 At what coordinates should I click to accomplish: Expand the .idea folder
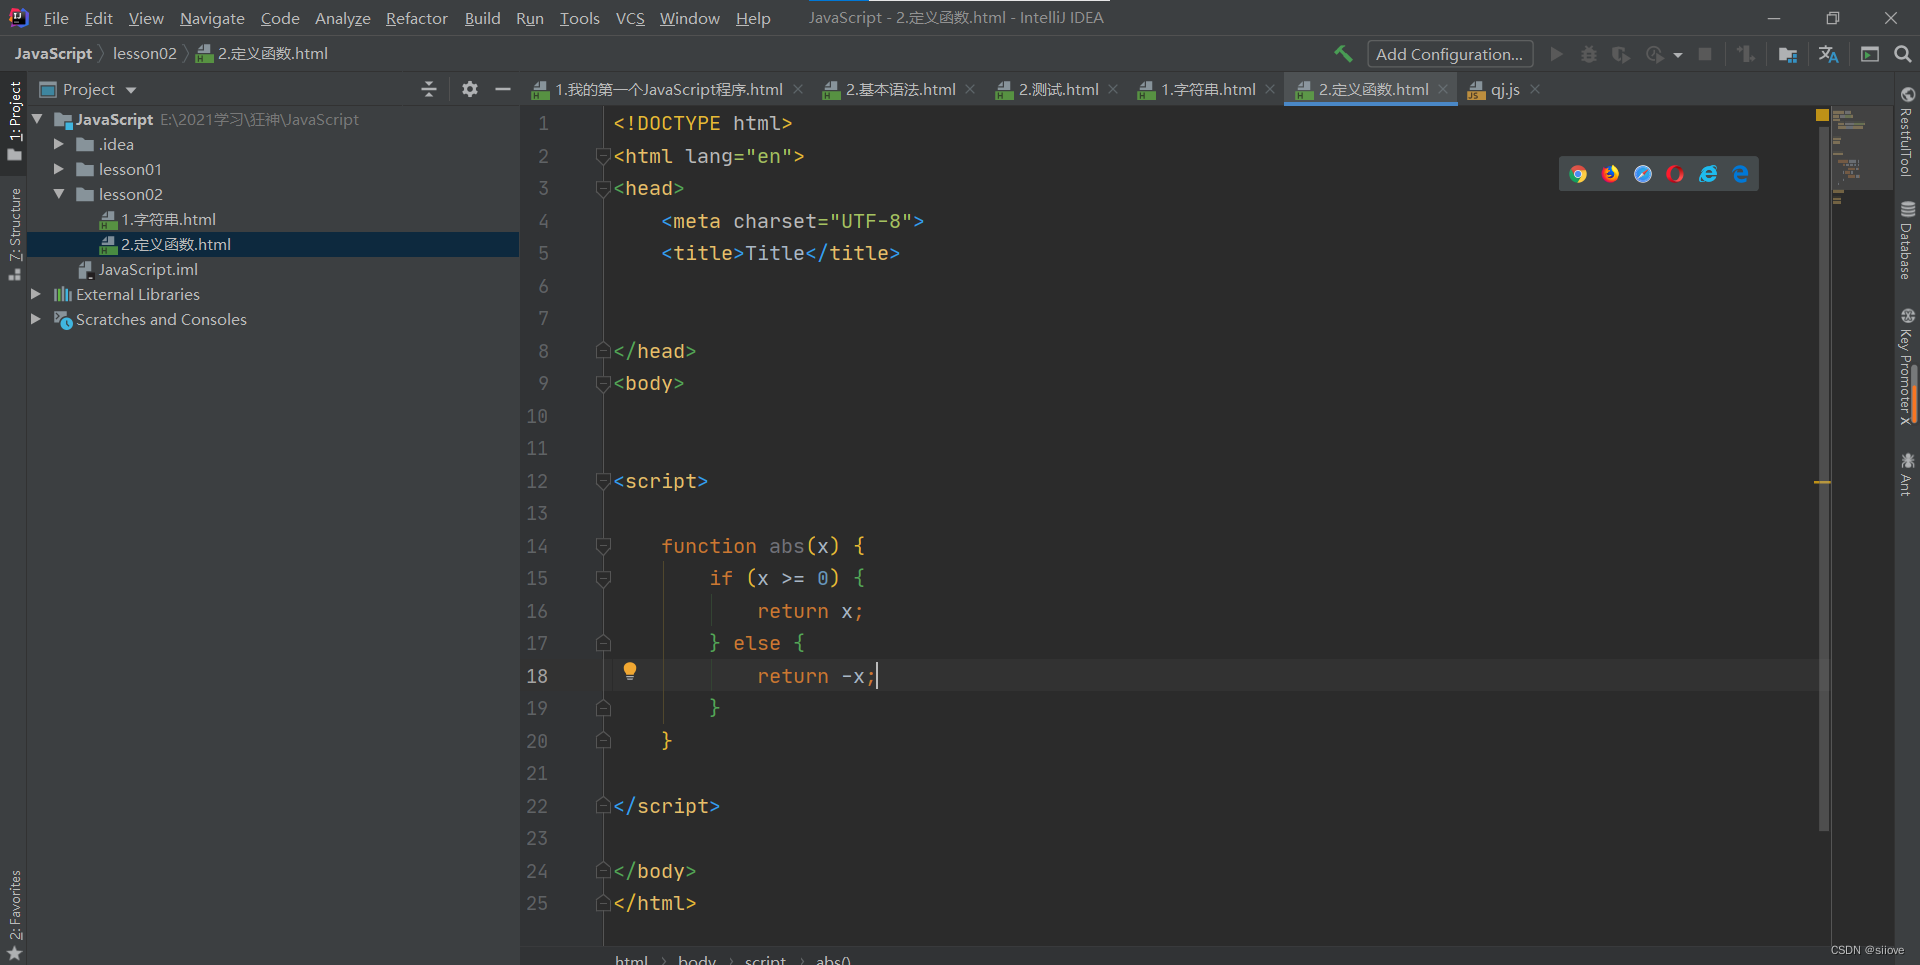[59, 144]
